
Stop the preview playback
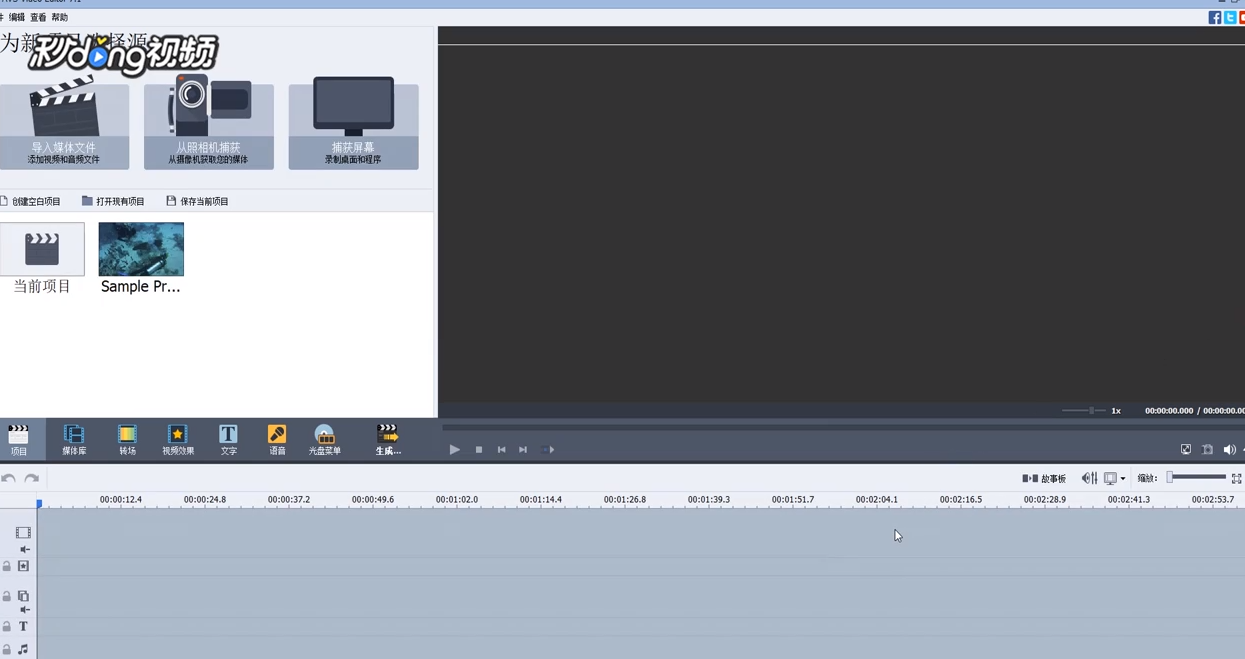[x=479, y=450]
